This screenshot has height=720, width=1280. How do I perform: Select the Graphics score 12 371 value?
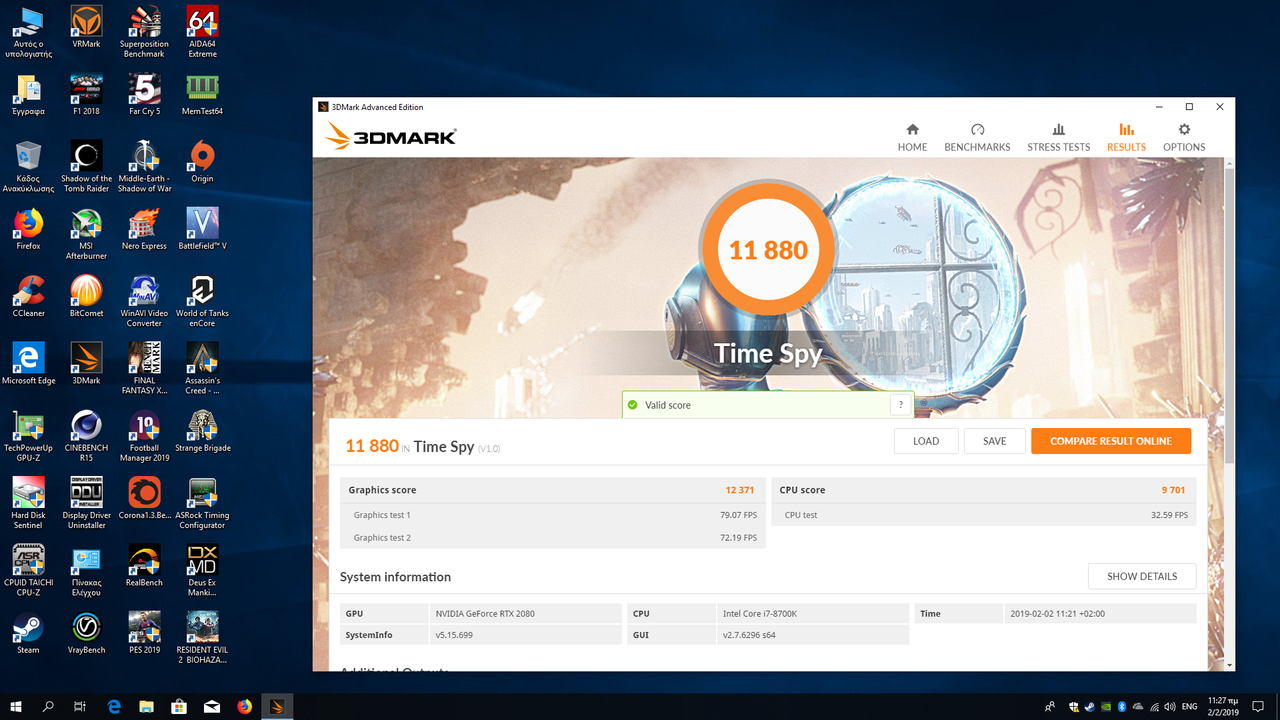point(739,490)
